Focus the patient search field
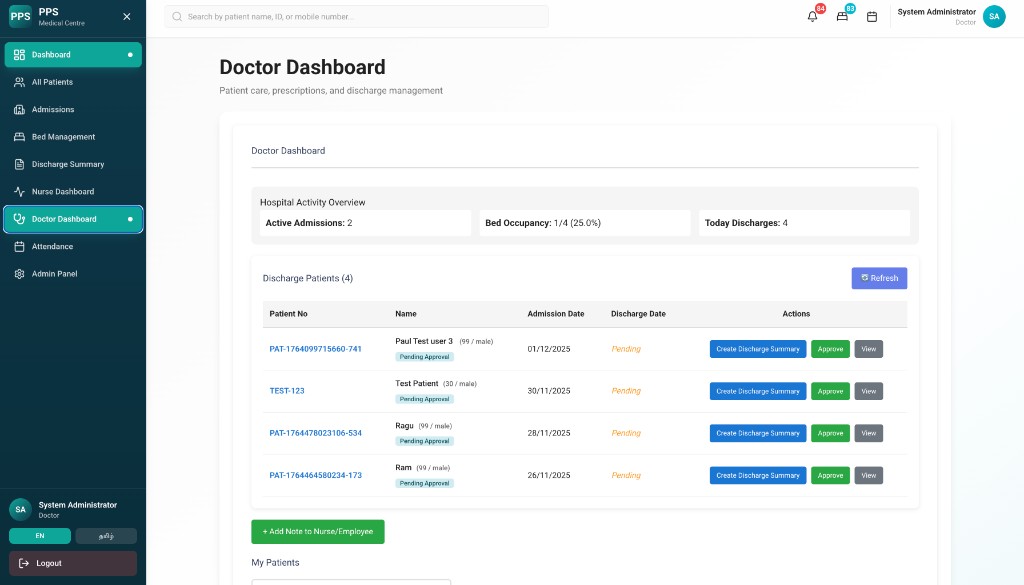The height and width of the screenshot is (585, 1024). click(x=357, y=17)
